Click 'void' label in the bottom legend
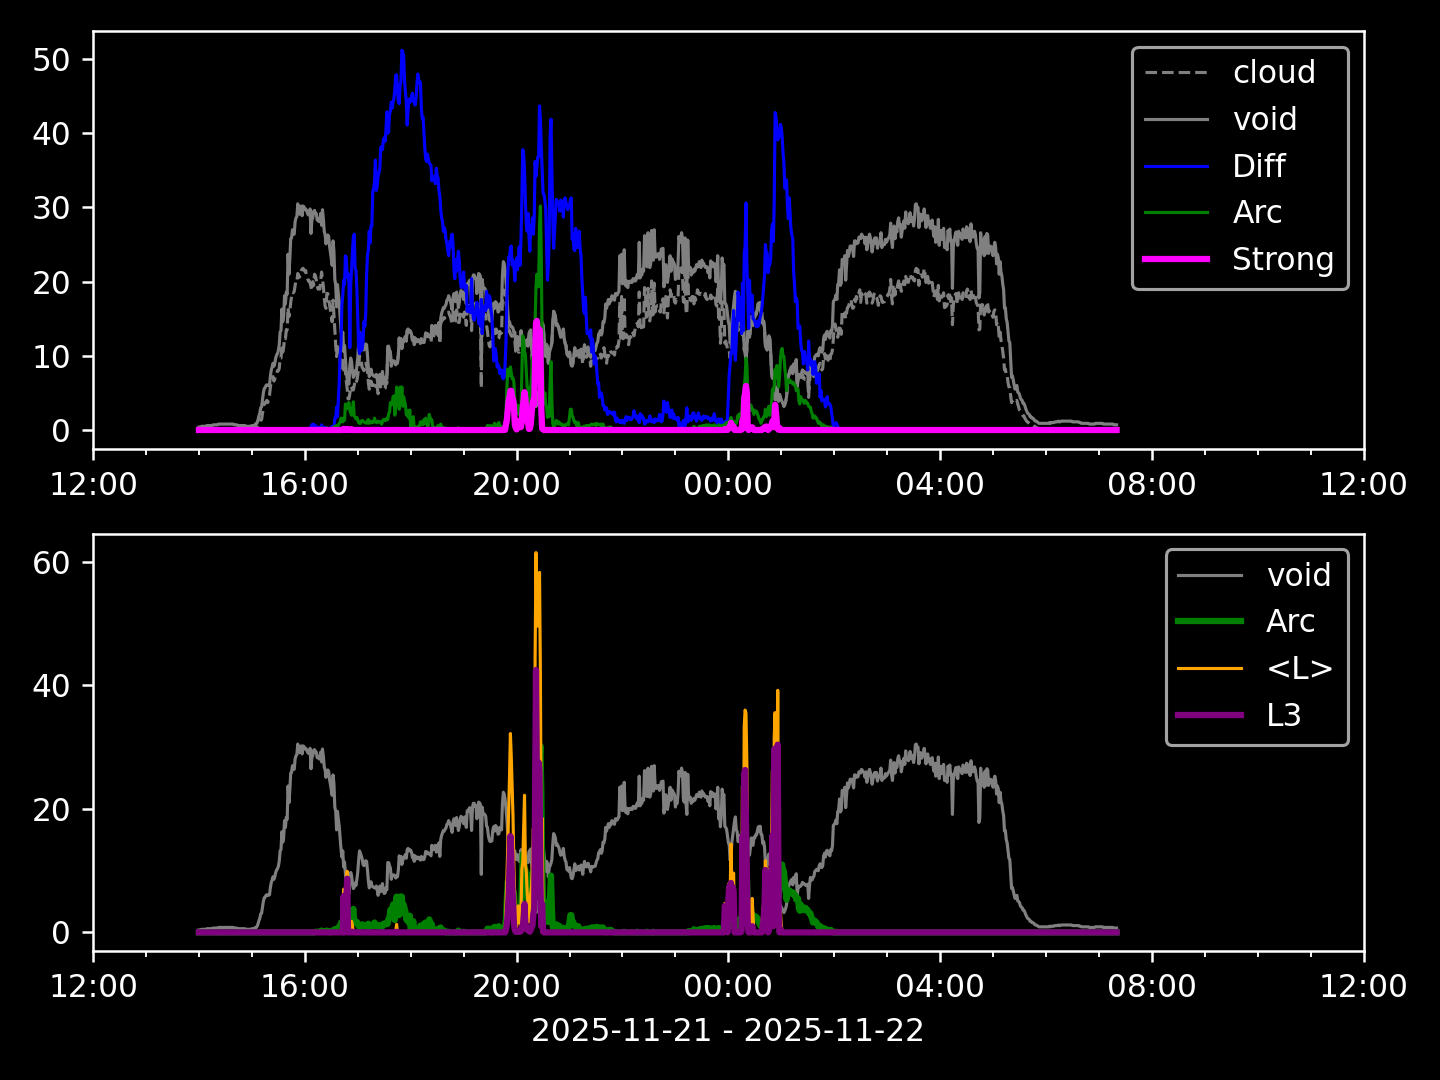 (1298, 575)
